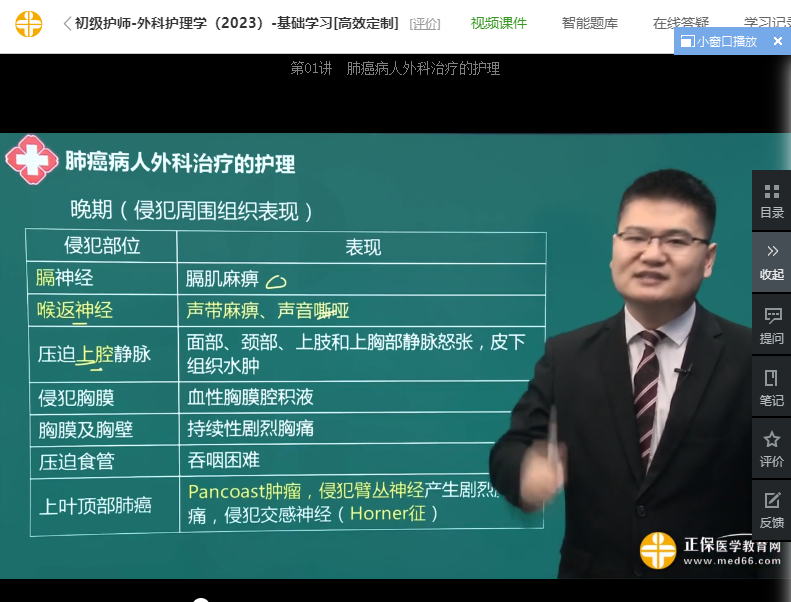
Task: Open the 目录 catalog icon in sidebar
Action: click(771, 200)
